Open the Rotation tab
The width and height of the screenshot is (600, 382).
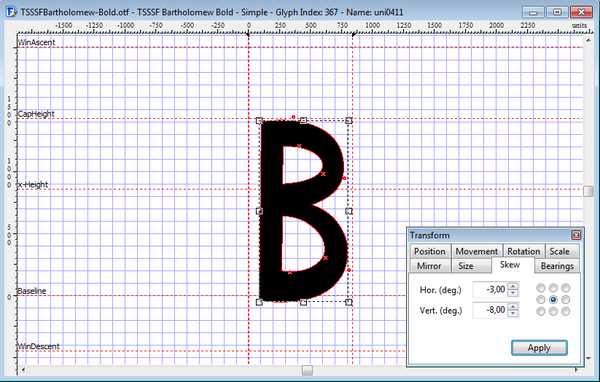[x=523, y=251]
